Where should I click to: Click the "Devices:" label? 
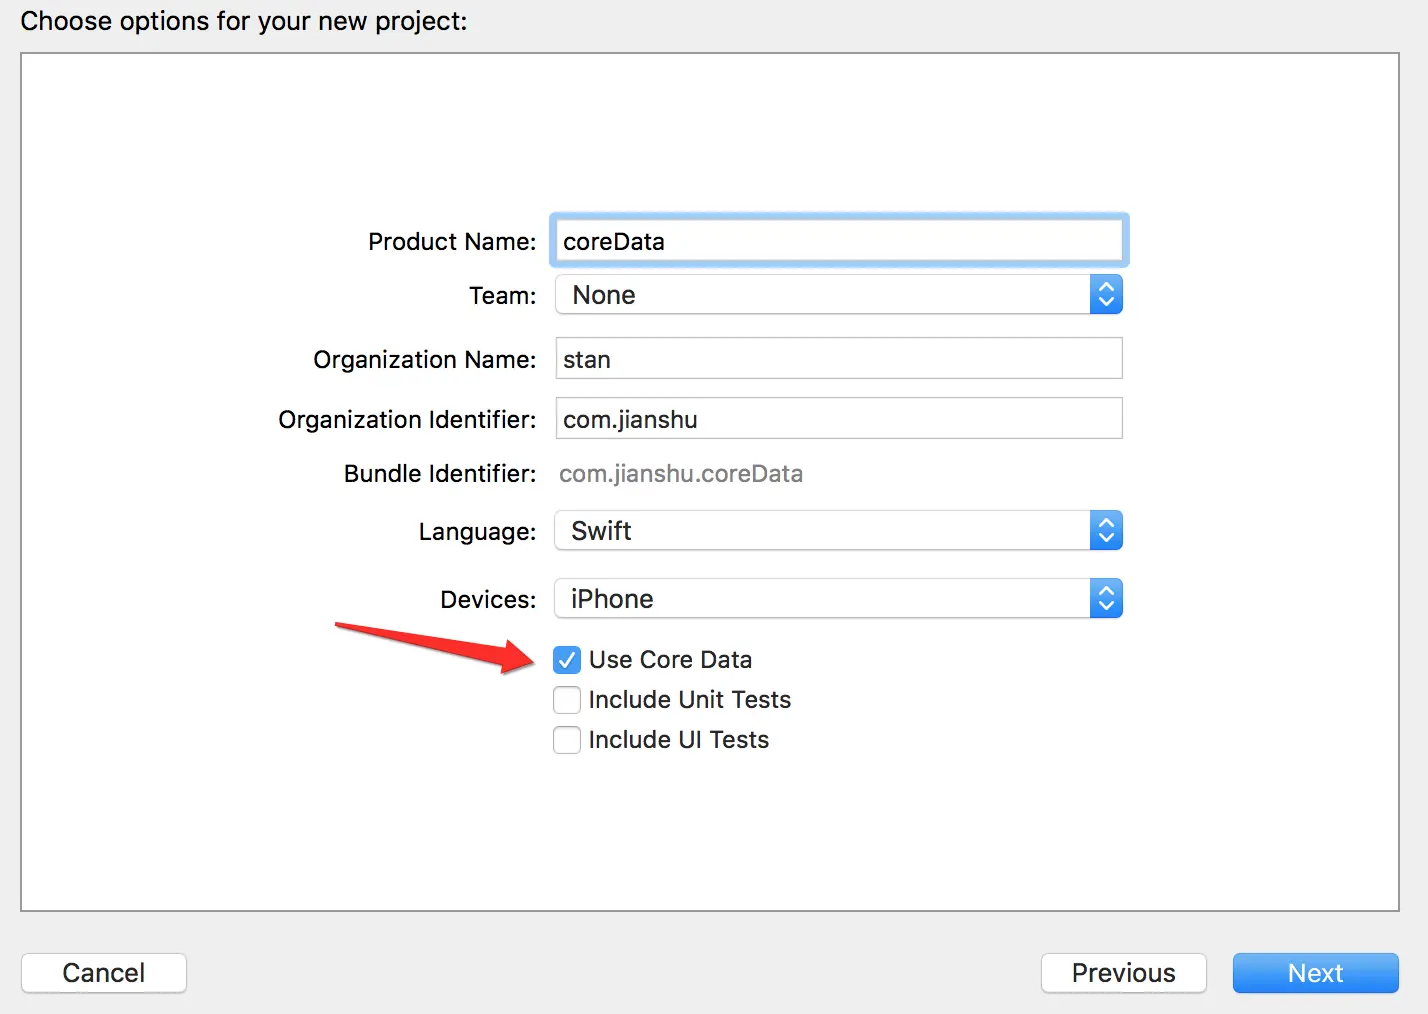(488, 600)
